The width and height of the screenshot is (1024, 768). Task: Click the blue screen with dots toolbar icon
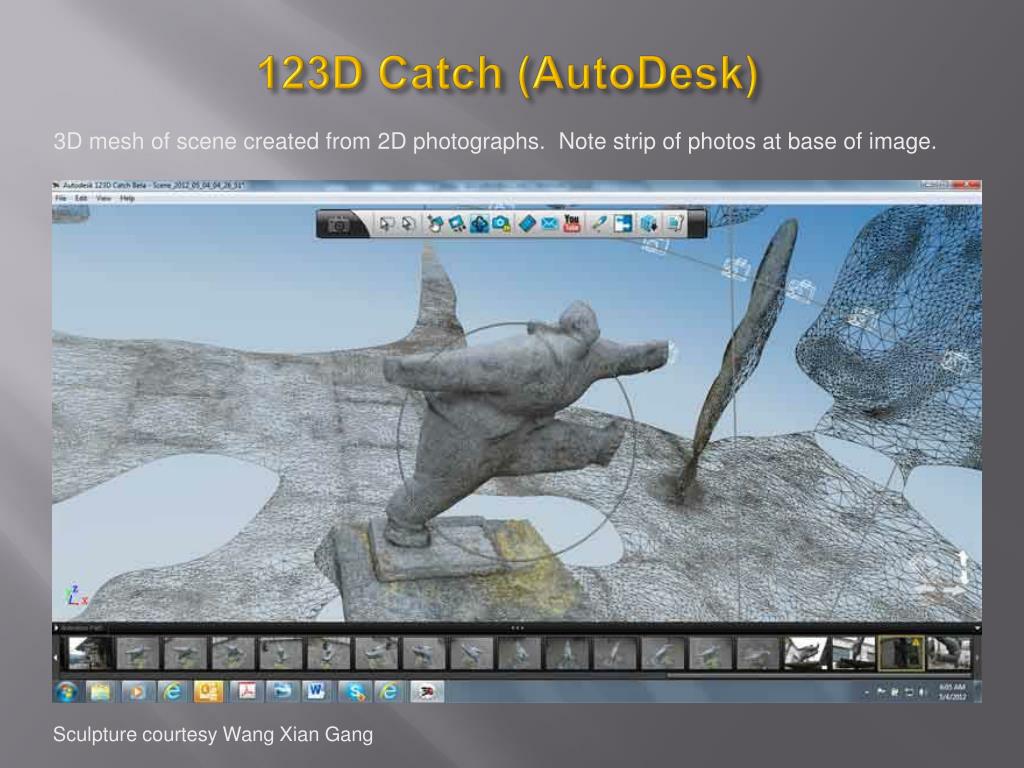pyautogui.click(x=456, y=225)
